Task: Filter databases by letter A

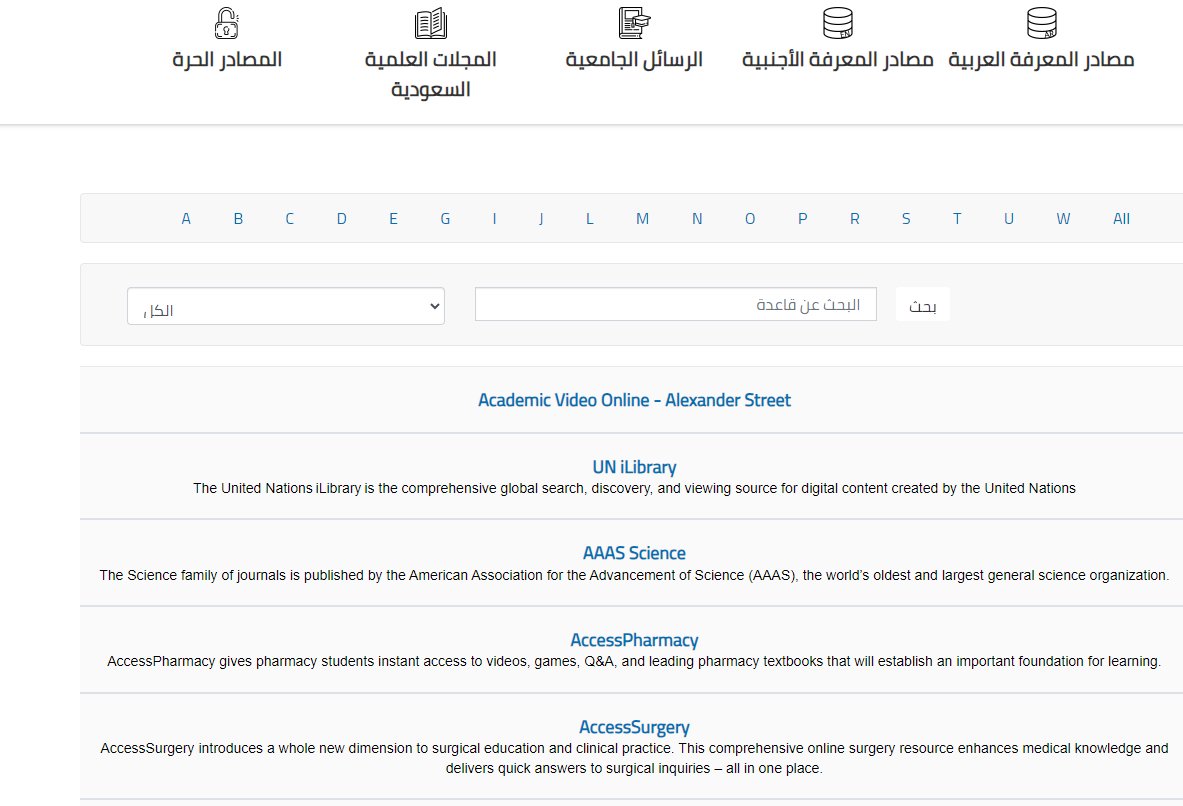Action: [186, 219]
